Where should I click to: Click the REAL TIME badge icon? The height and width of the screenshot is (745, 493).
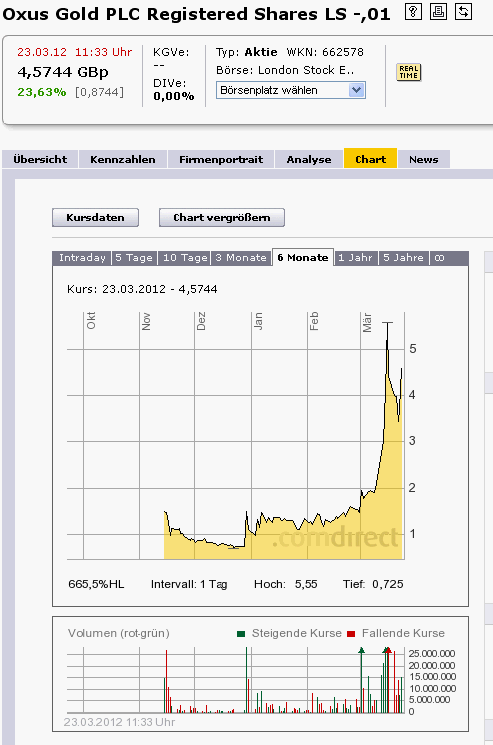[408, 72]
